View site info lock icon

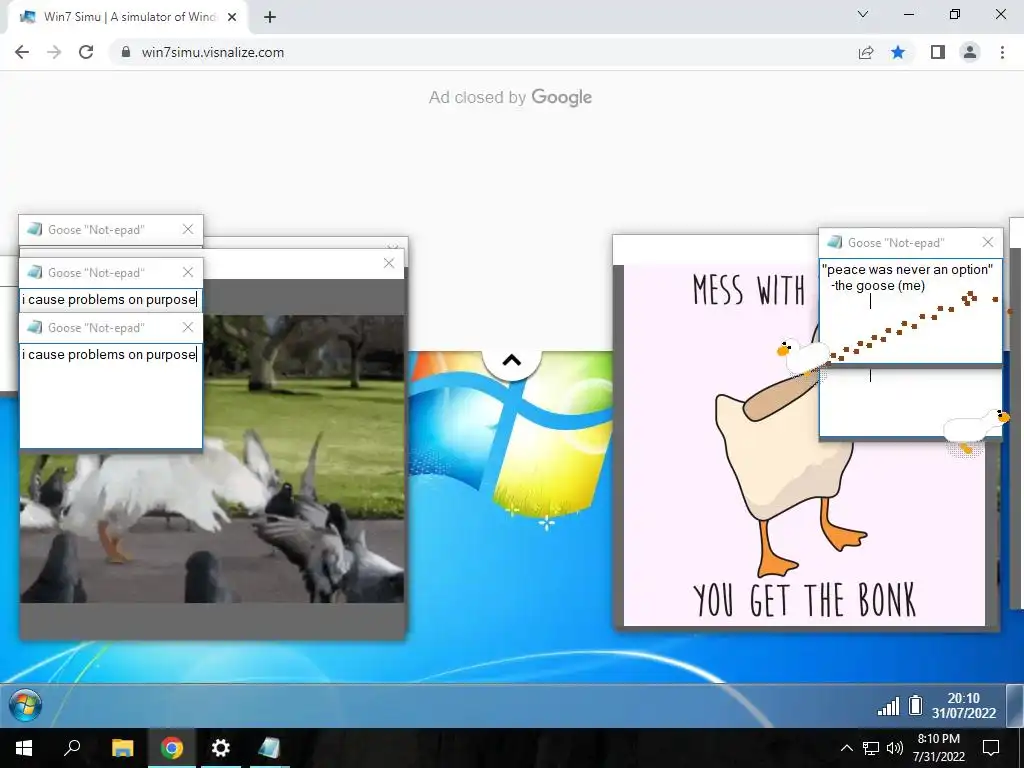pos(126,52)
